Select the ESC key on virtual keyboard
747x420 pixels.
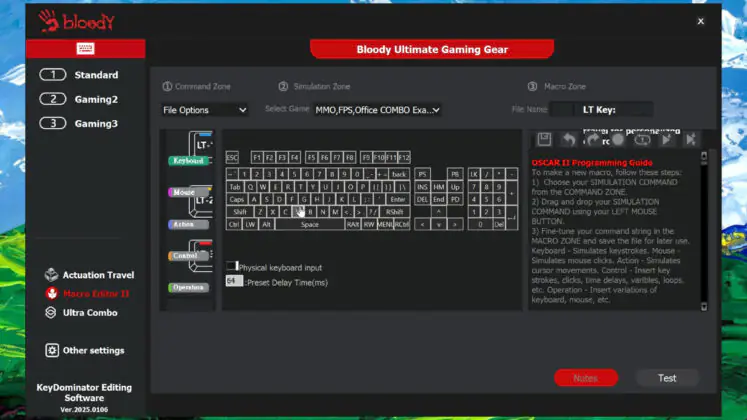232,158
